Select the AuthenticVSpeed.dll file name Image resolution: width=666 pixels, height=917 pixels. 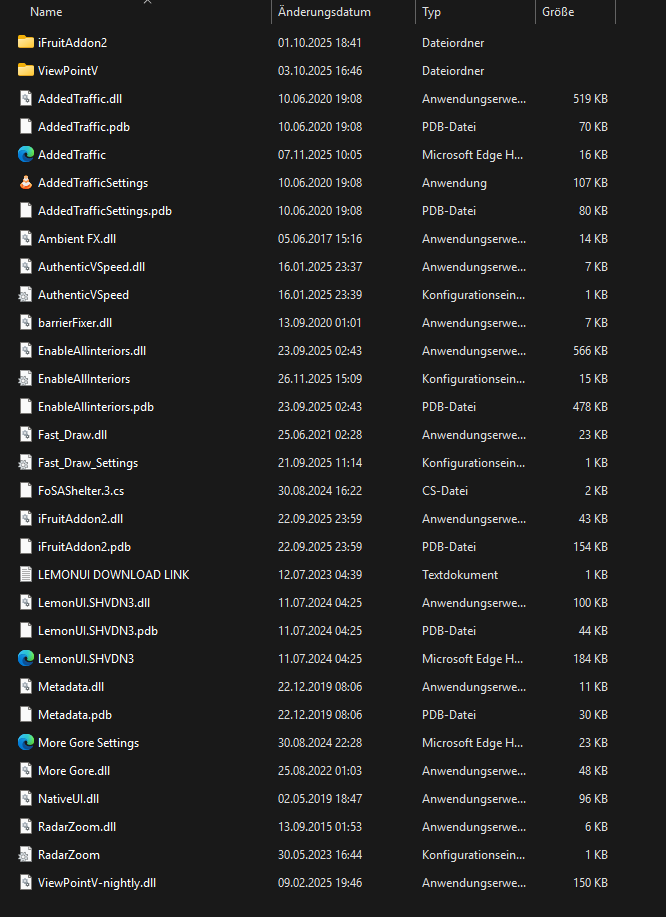click(x=91, y=267)
